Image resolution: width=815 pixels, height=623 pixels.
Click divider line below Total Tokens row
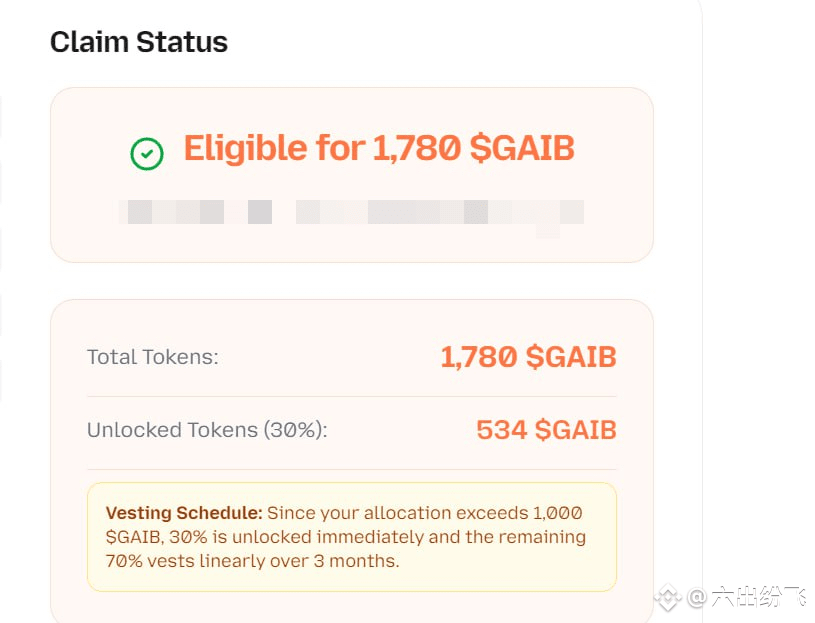[352, 396]
